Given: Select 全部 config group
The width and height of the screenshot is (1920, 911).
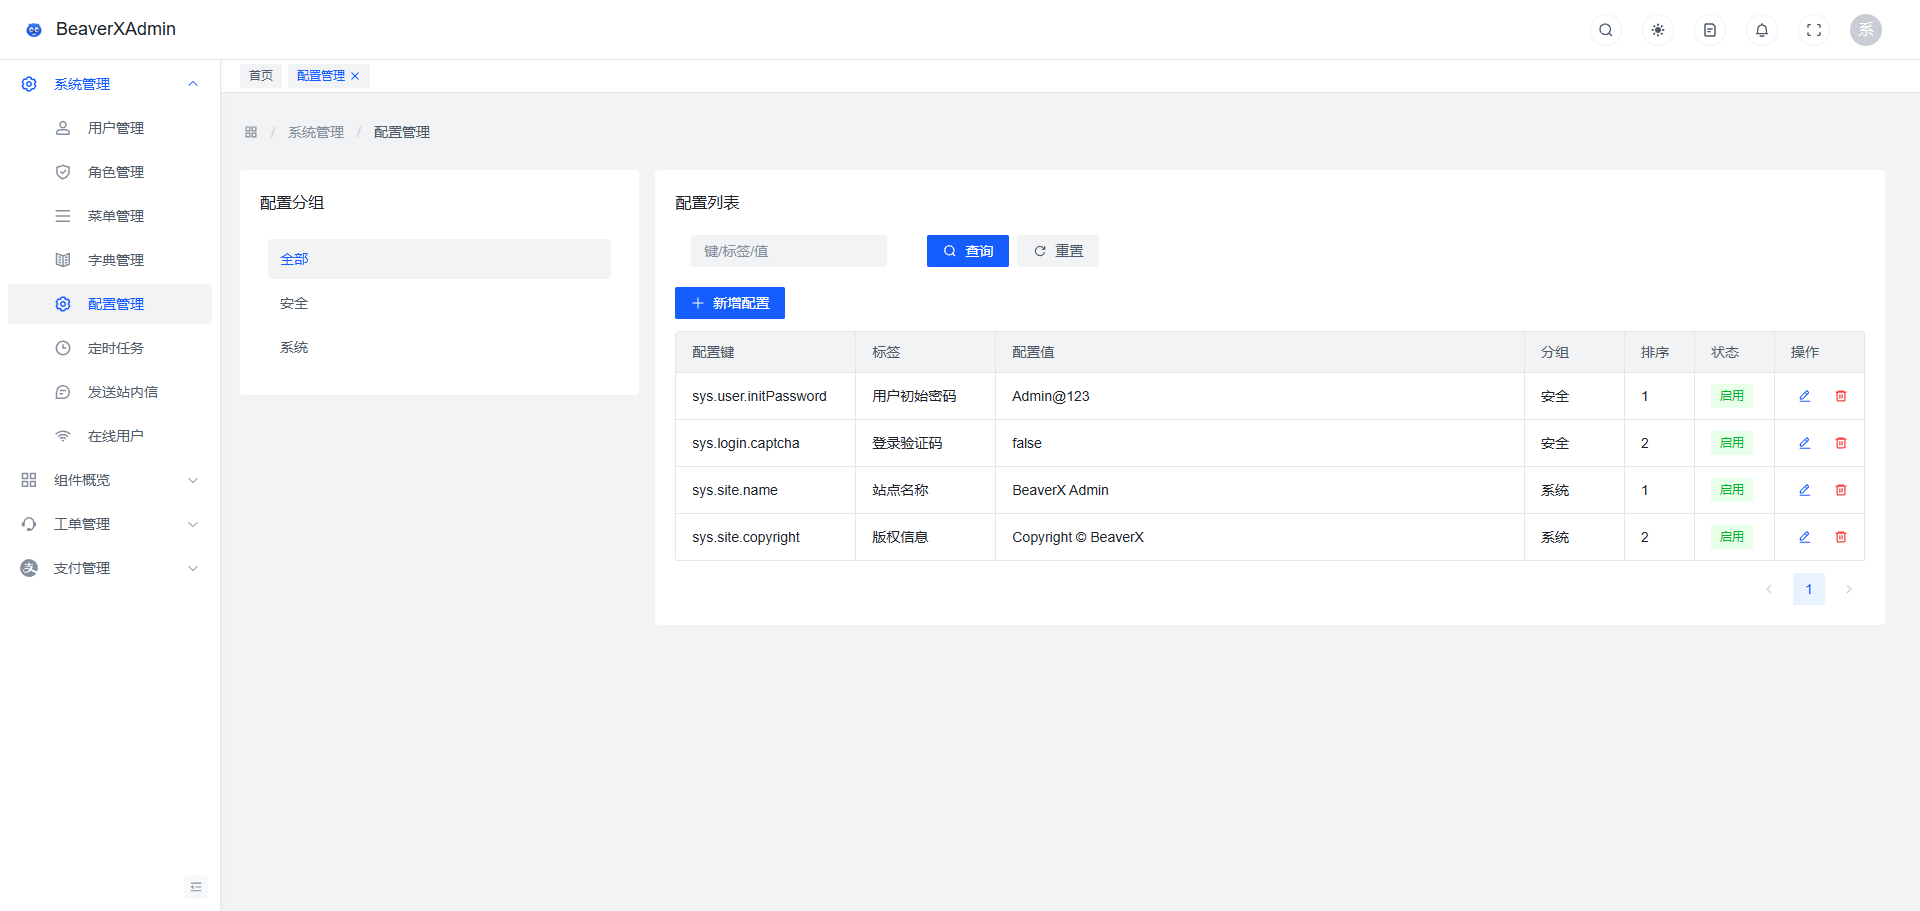Looking at the screenshot, I should 439,259.
